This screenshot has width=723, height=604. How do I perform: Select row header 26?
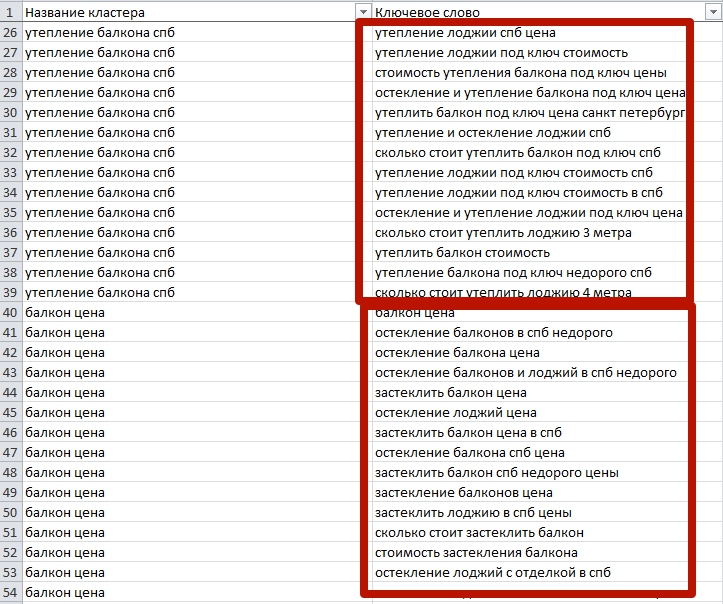(10, 32)
